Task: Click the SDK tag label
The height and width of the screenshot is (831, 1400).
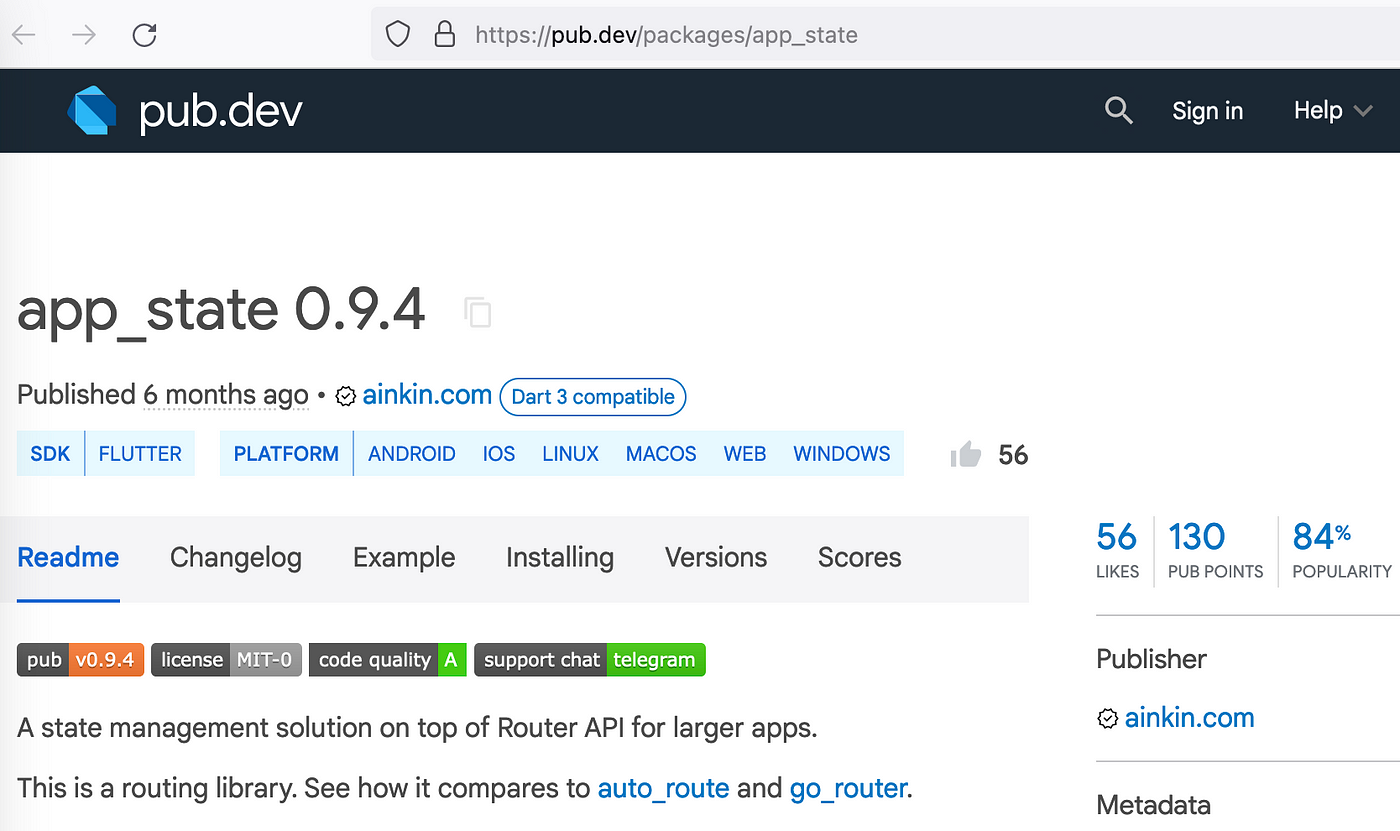Action: pyautogui.click(x=50, y=454)
